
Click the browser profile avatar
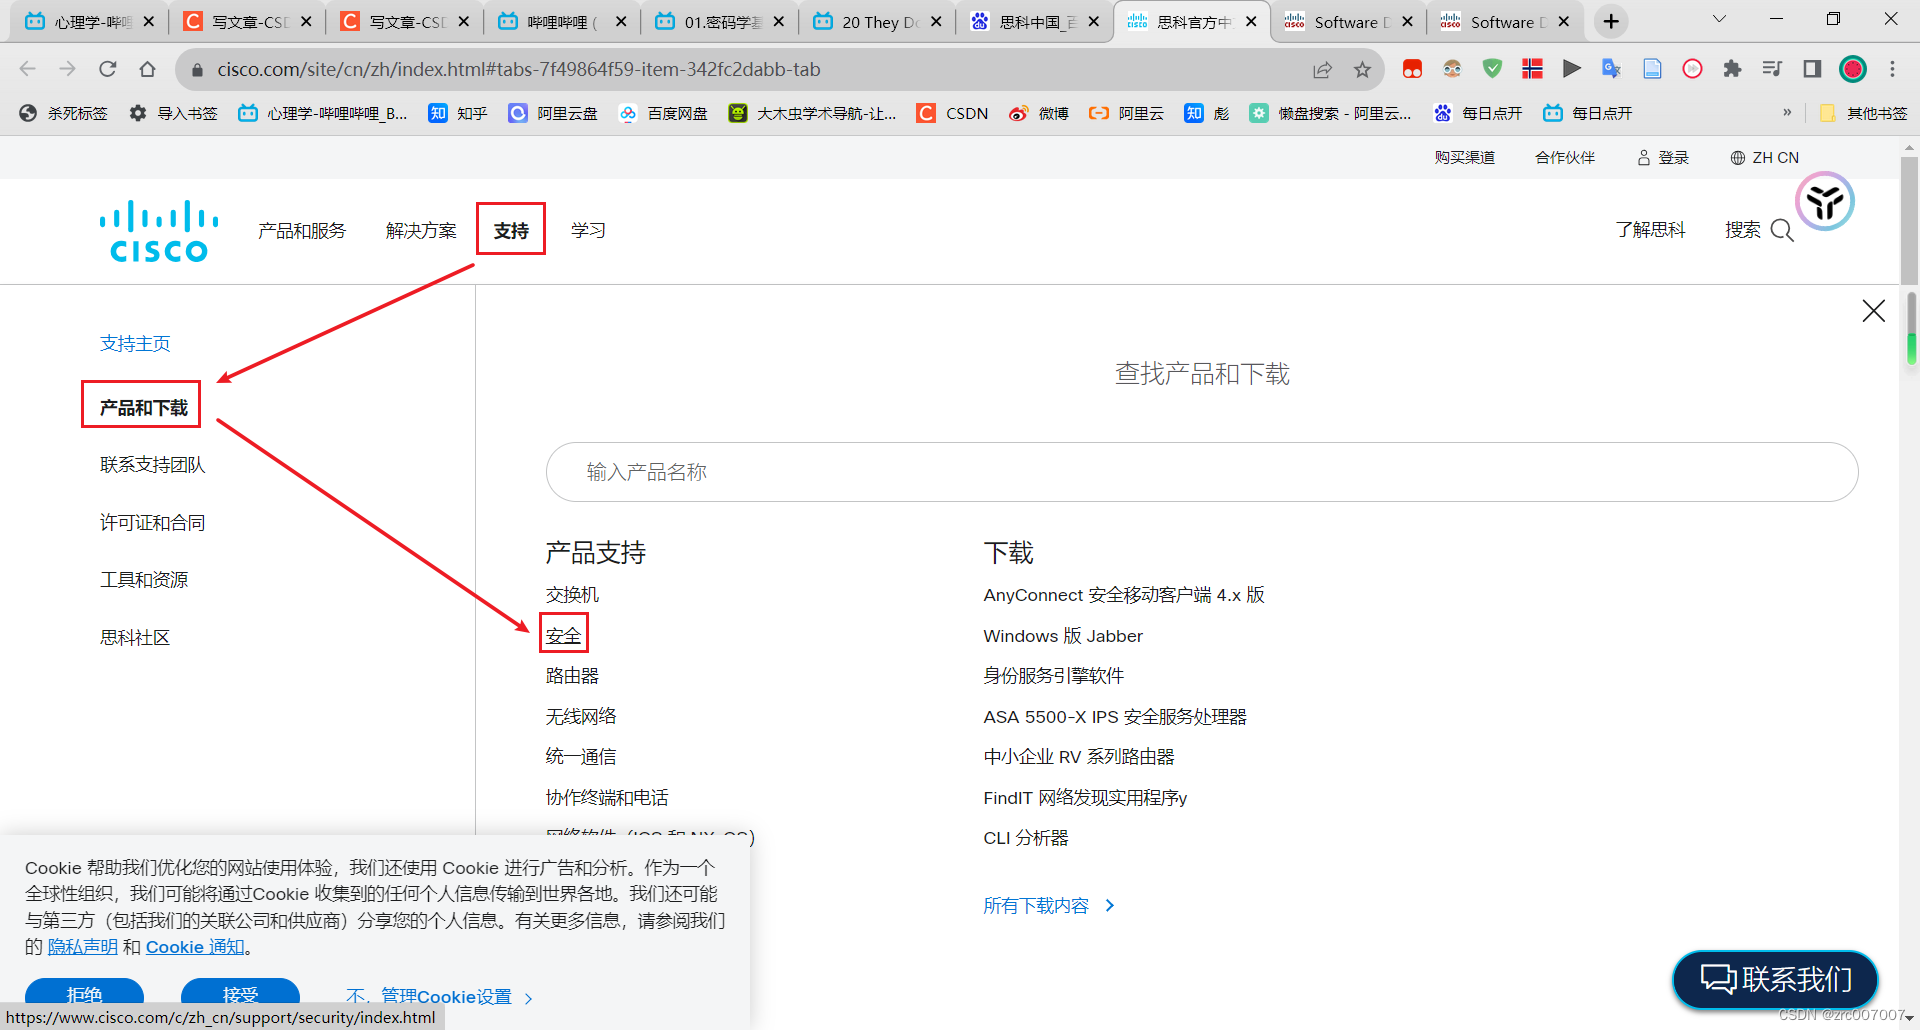[x=1853, y=69]
